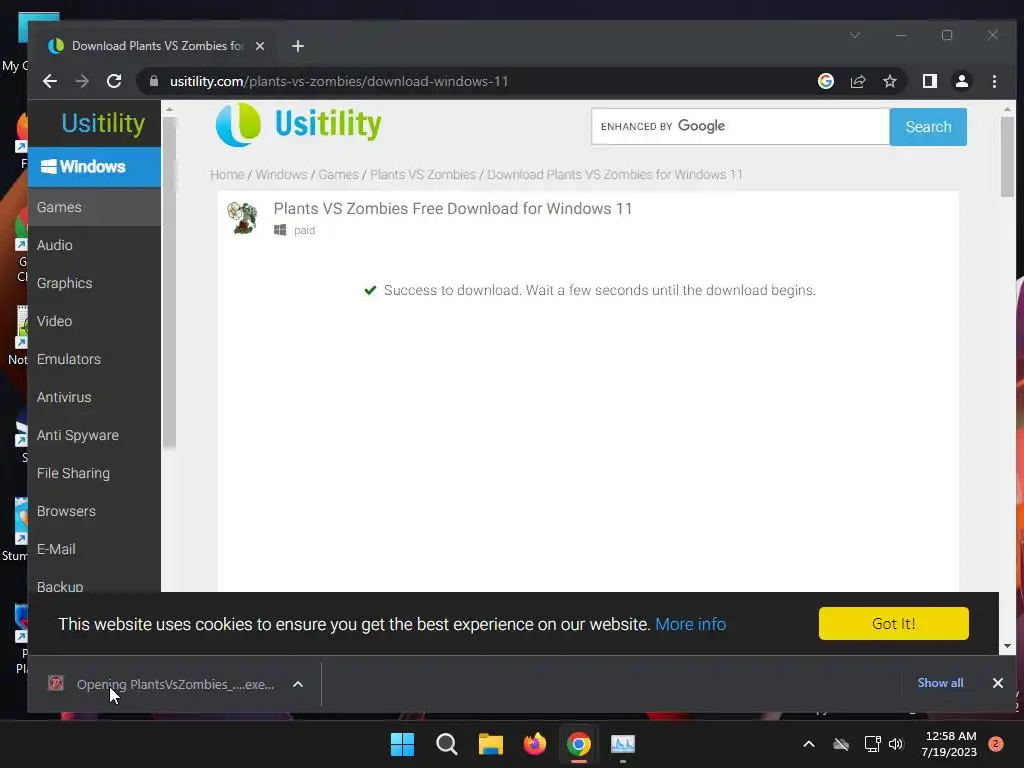
Task: Click the page vertical scrollbar
Action: 1007,156
